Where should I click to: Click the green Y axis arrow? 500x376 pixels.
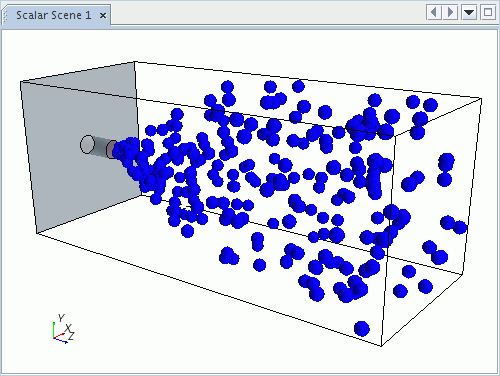[x=54, y=330]
